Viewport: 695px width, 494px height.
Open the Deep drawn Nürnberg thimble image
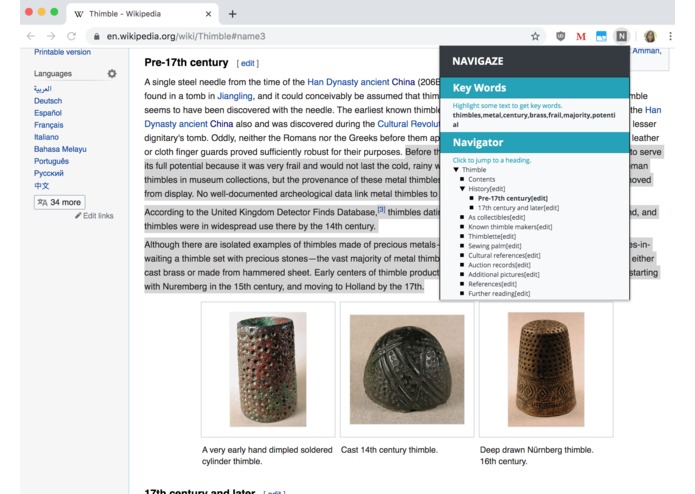click(546, 370)
